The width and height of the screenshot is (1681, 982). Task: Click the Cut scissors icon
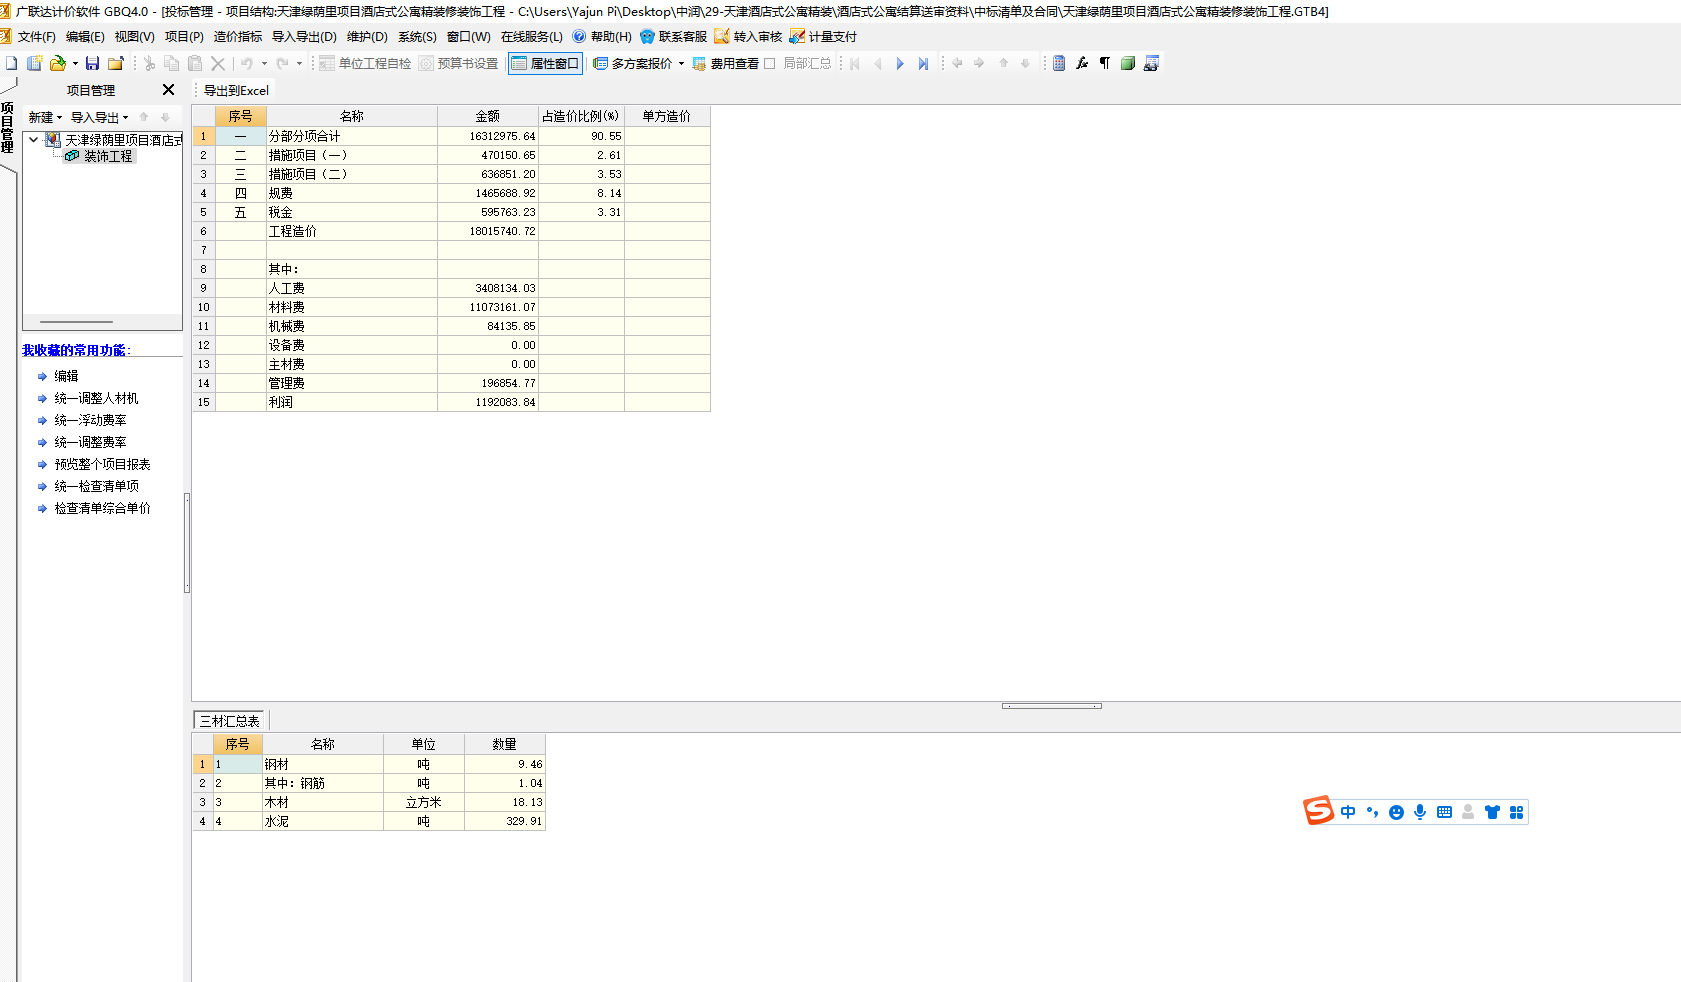[x=149, y=63]
